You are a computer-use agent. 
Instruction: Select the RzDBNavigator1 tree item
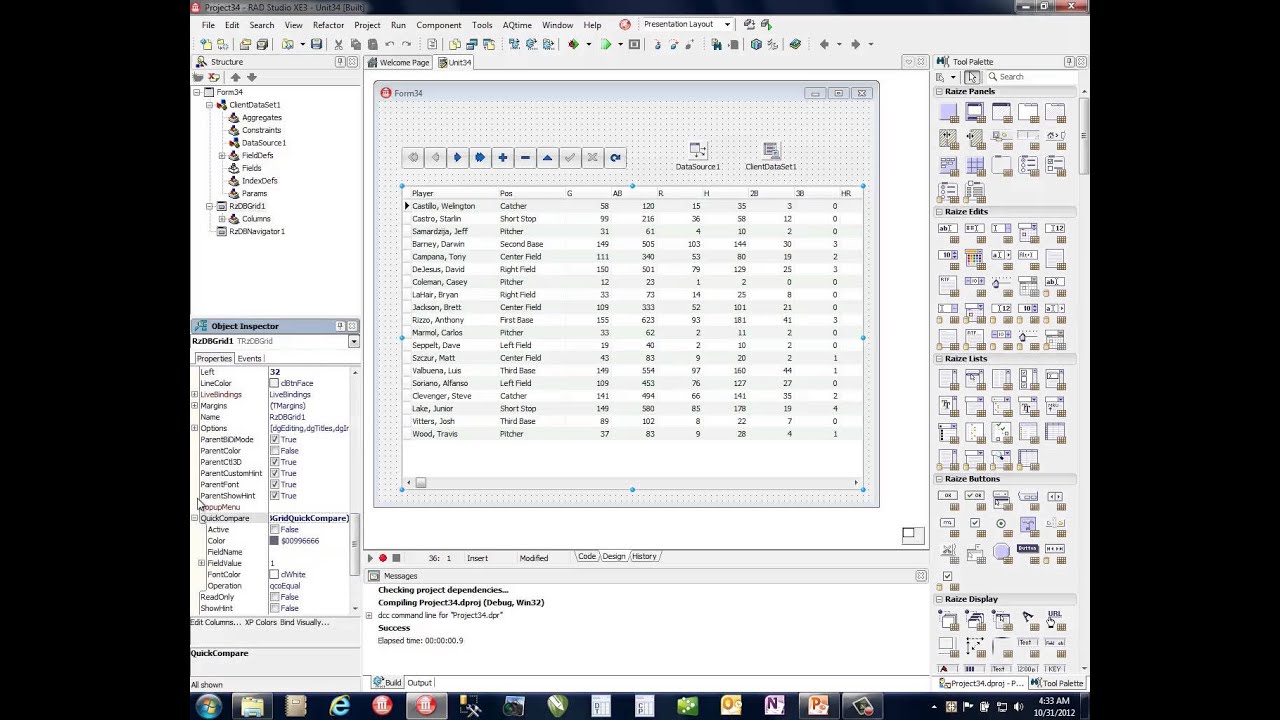point(257,231)
